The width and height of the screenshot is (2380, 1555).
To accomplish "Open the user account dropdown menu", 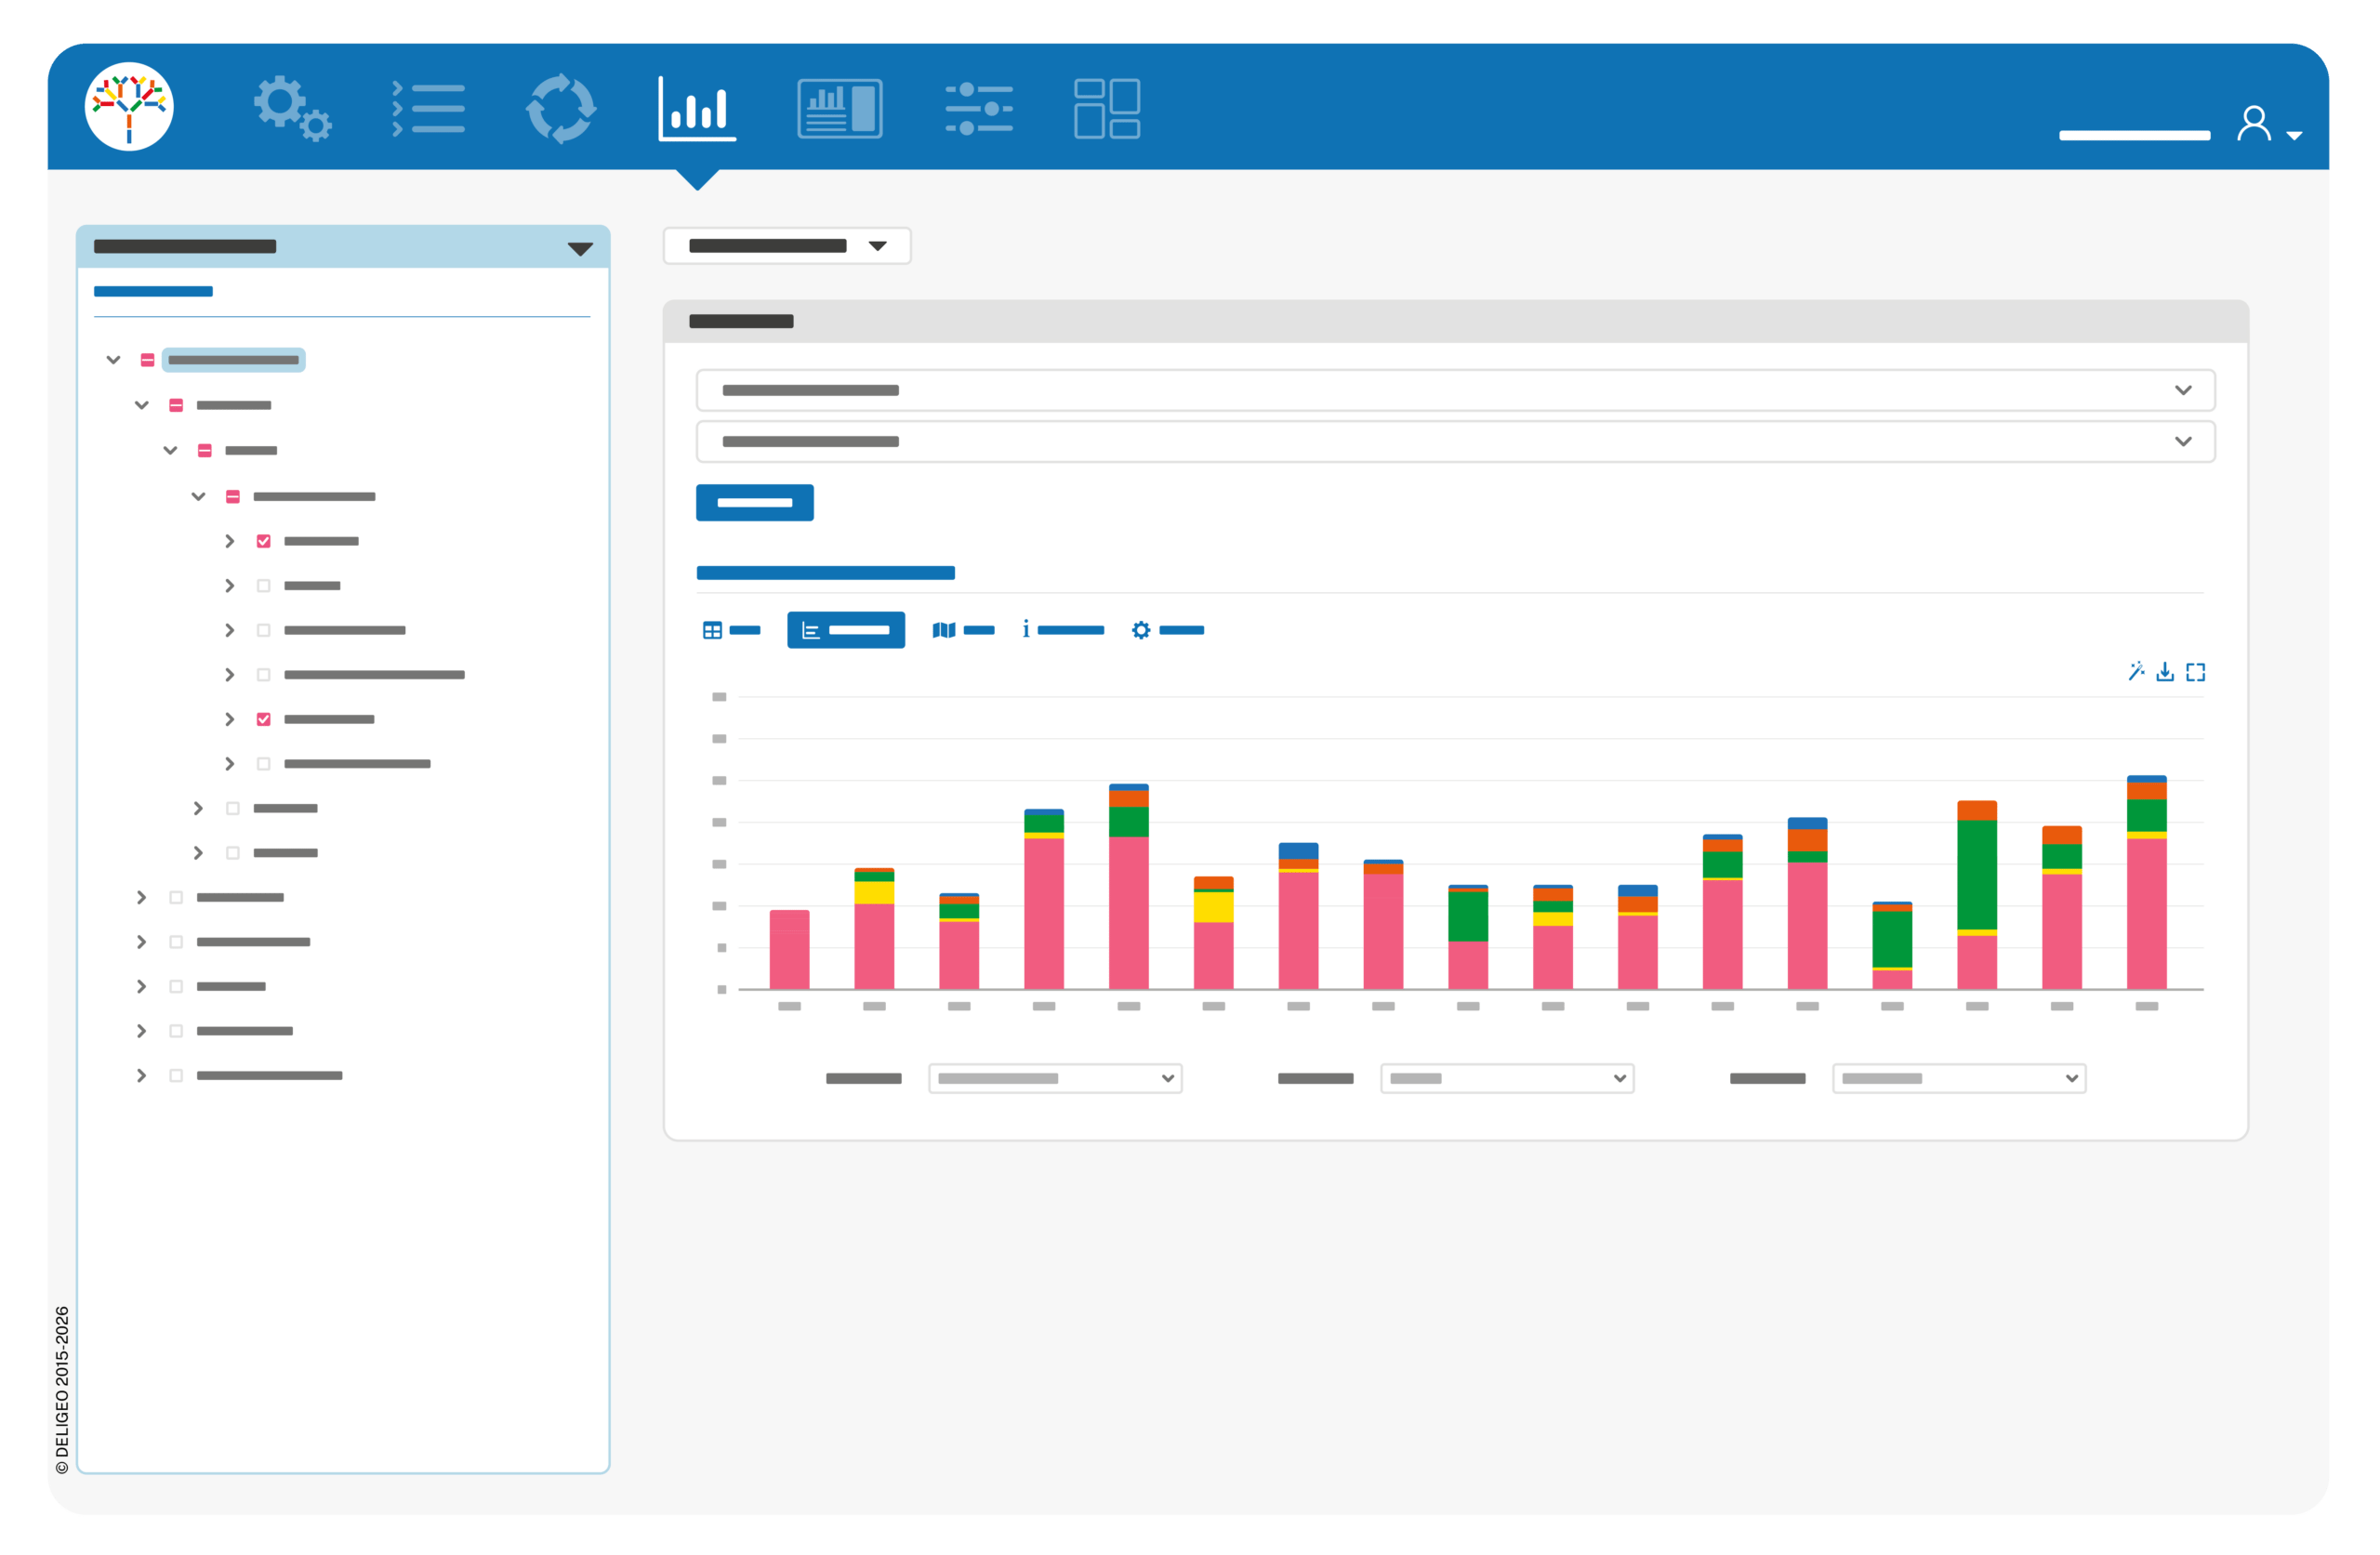I will (2270, 125).
